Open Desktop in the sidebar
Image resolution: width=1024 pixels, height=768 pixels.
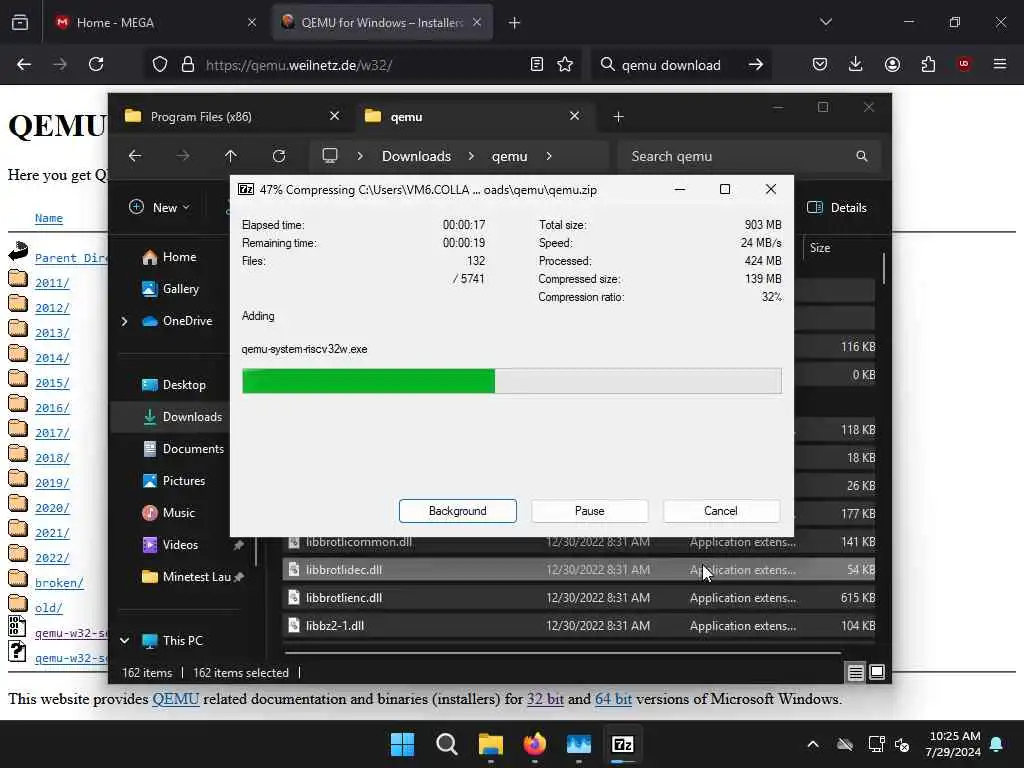174,385
